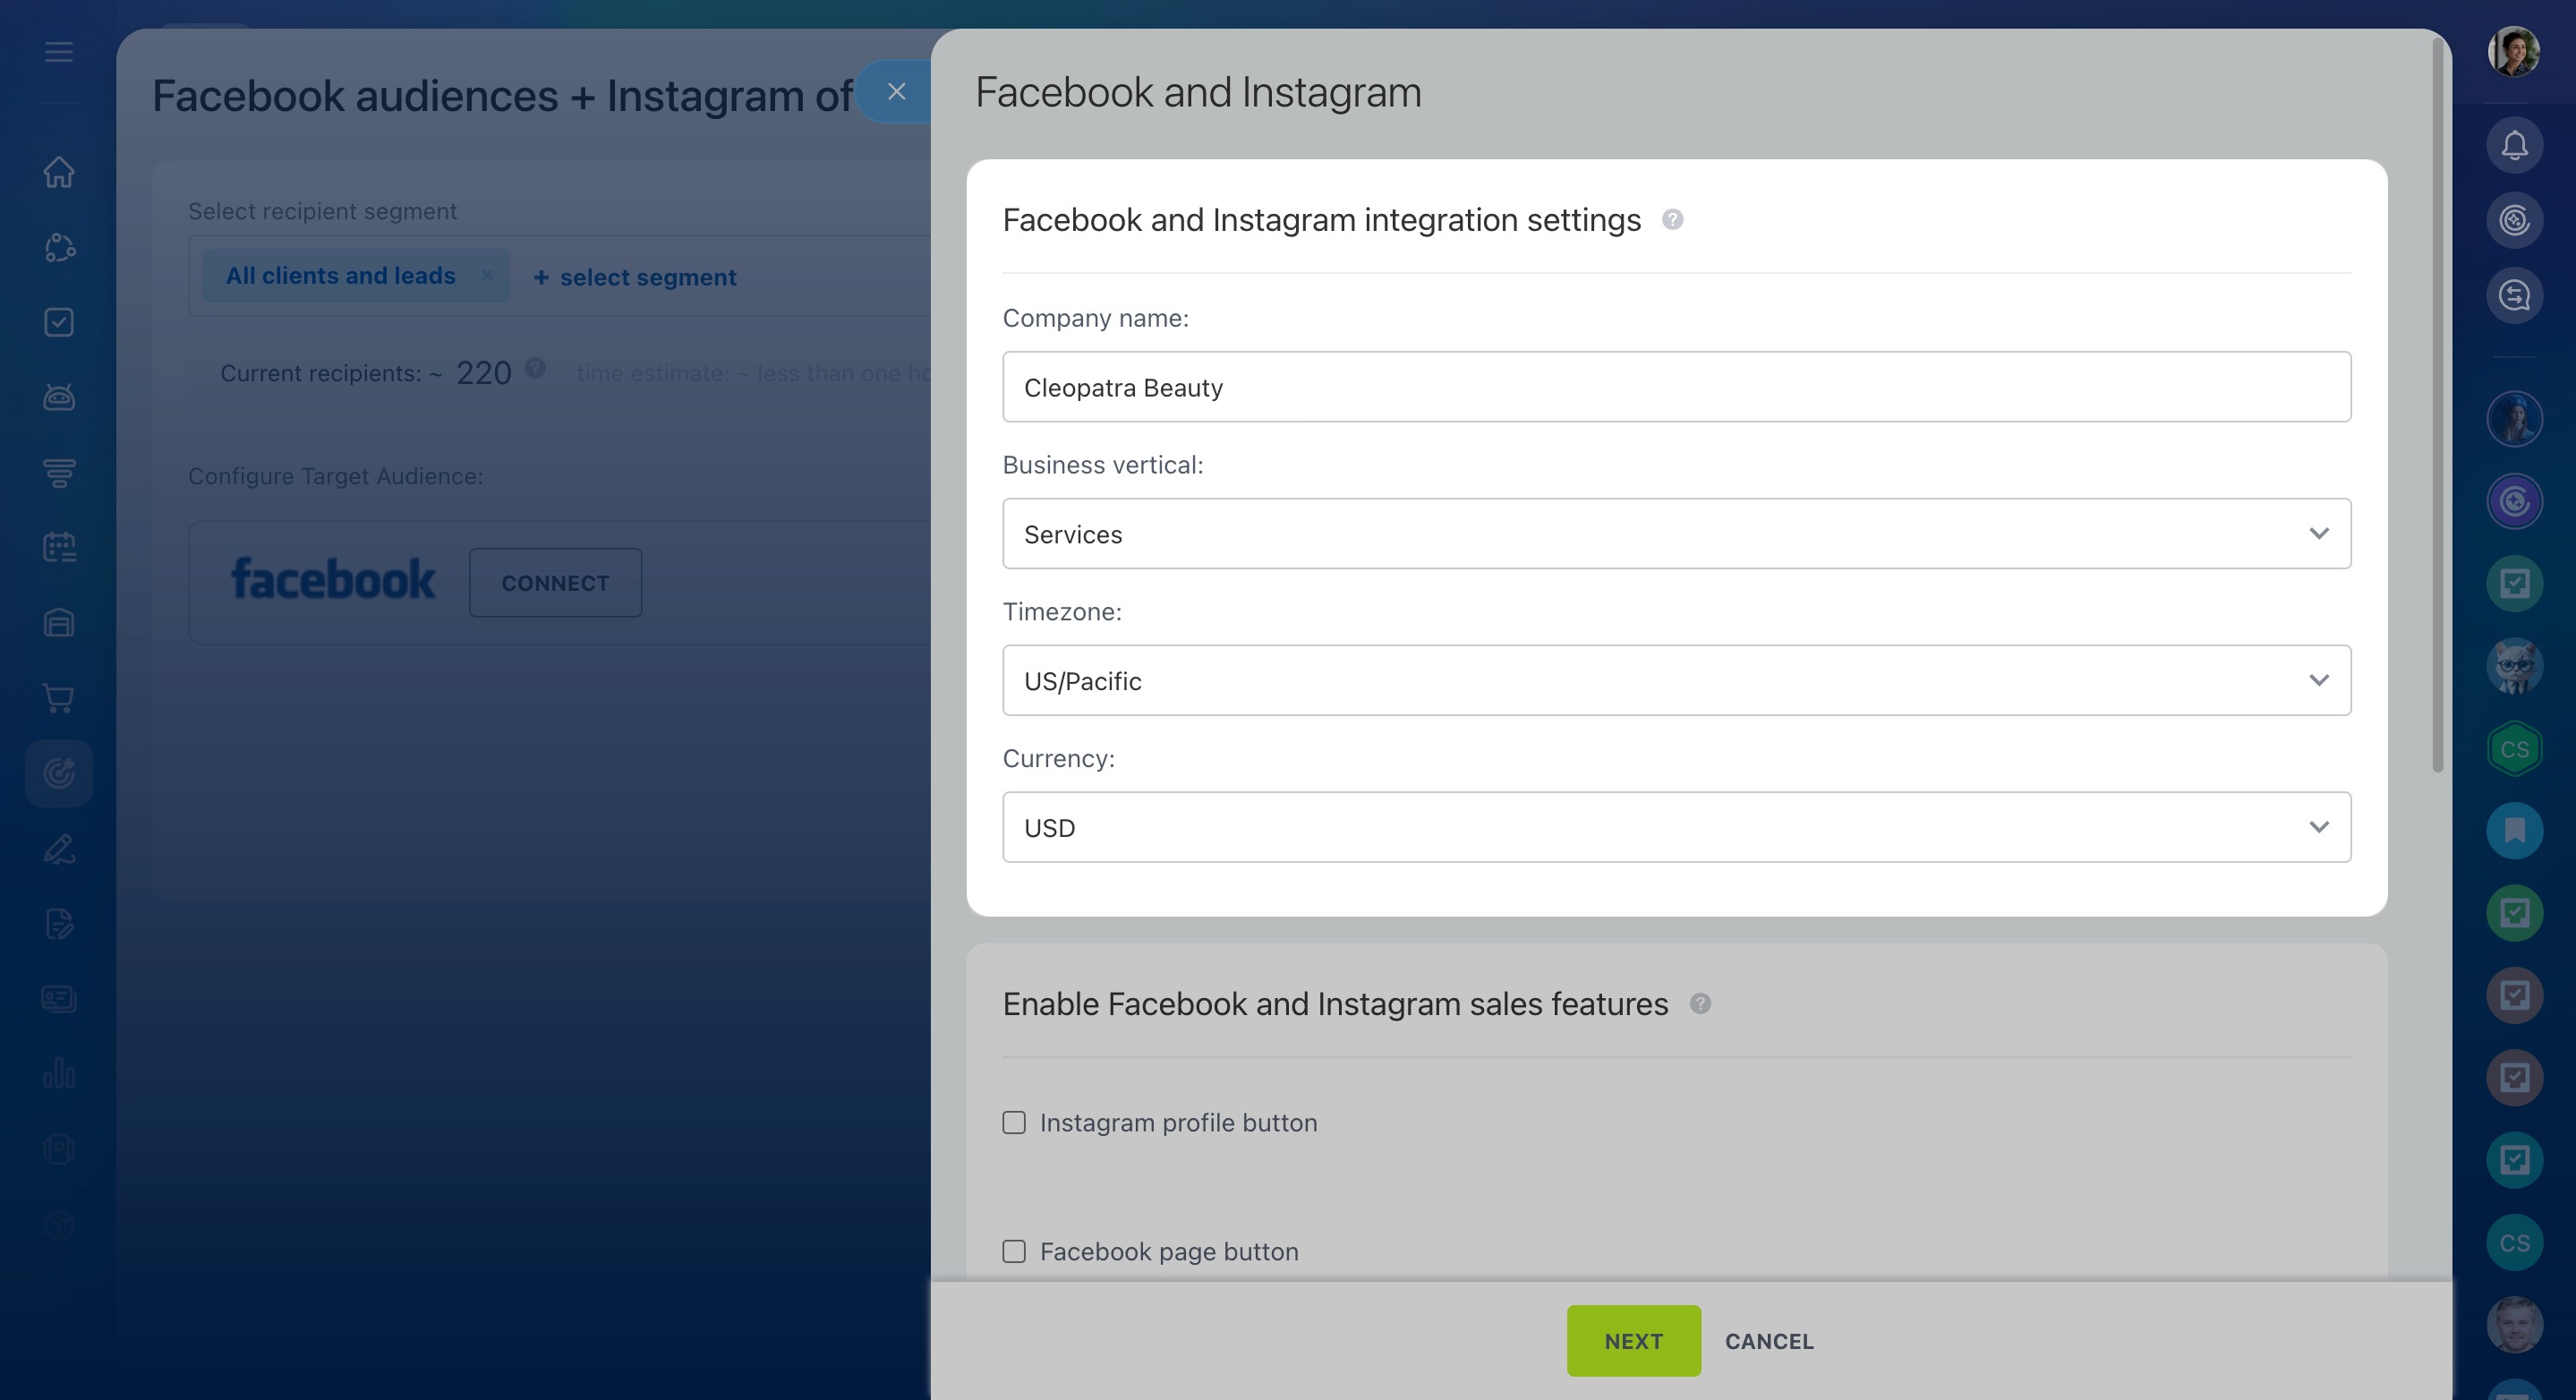The height and width of the screenshot is (1400, 2576).
Task: Click the notifications bell icon
Action: click(2514, 146)
